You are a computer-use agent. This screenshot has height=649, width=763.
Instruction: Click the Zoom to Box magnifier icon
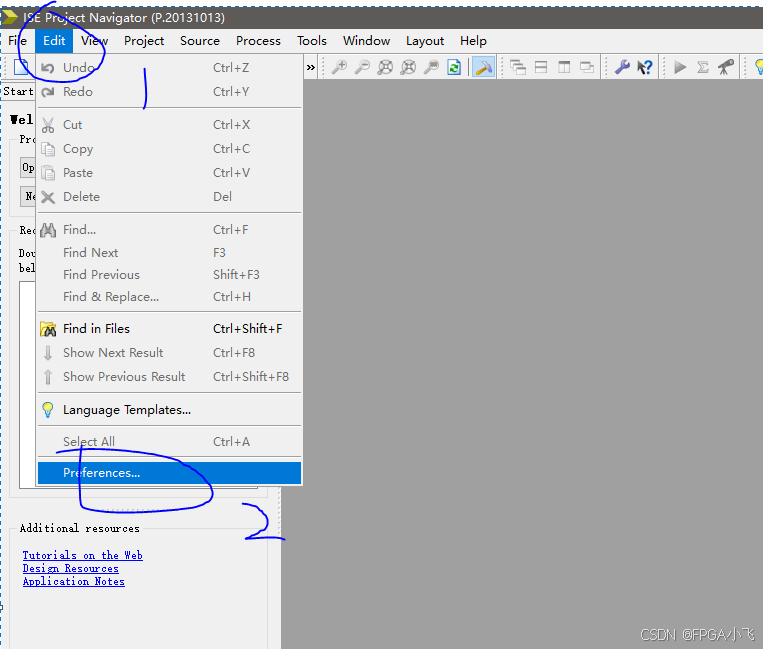point(431,67)
